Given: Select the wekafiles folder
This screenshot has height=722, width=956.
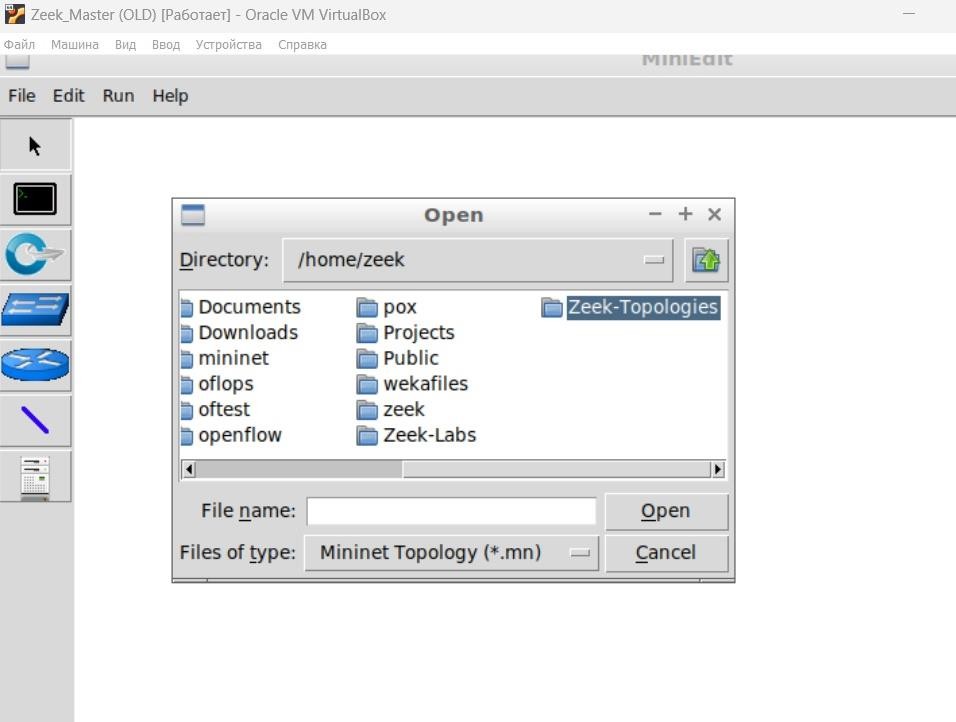Looking at the screenshot, I should click(x=412, y=384).
